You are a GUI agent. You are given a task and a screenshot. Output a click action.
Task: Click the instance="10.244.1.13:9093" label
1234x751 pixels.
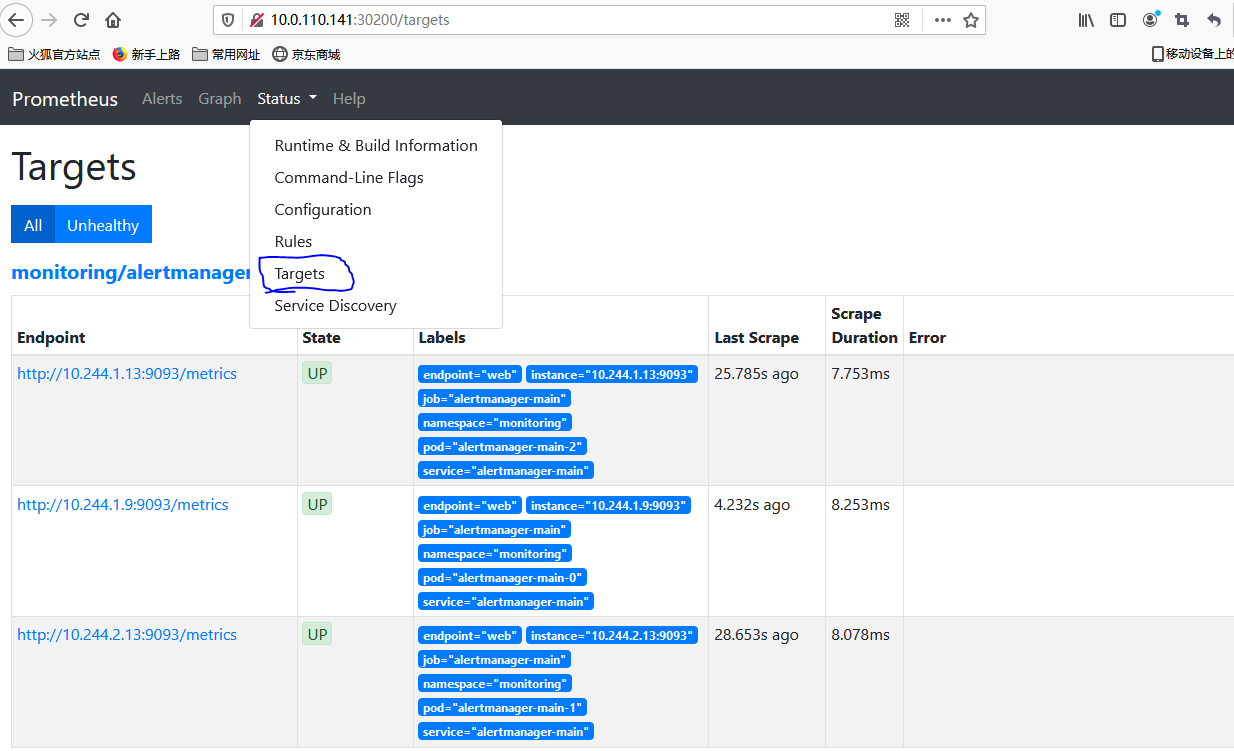coord(610,375)
